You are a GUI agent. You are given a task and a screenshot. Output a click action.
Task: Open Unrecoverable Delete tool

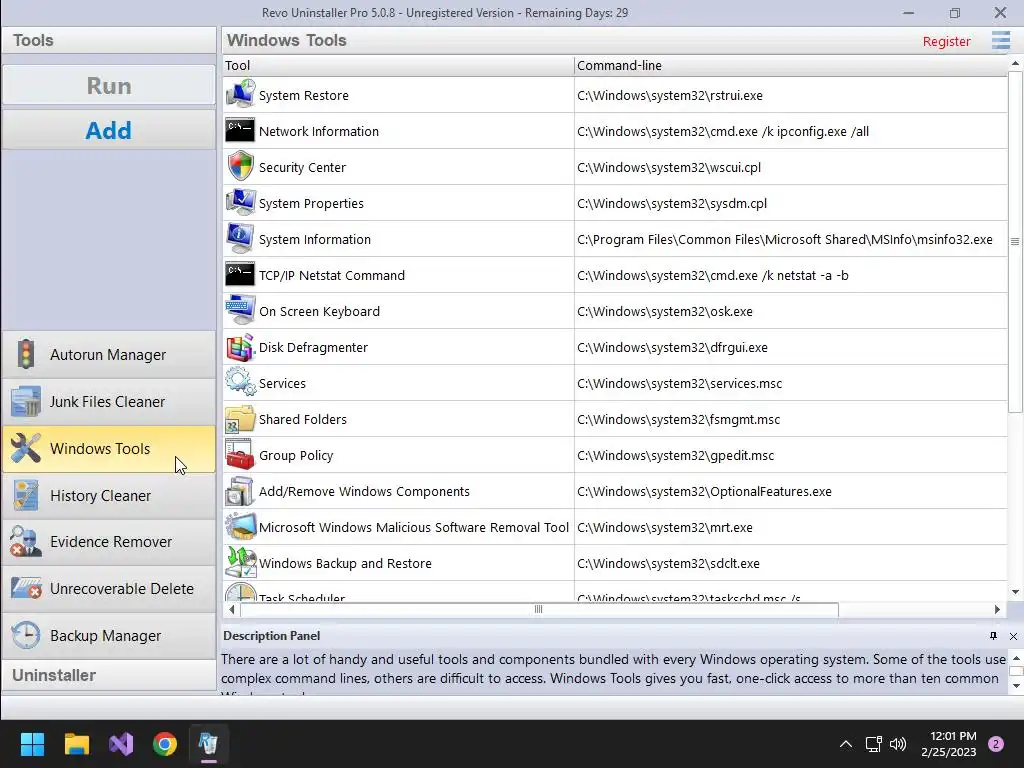(108, 588)
